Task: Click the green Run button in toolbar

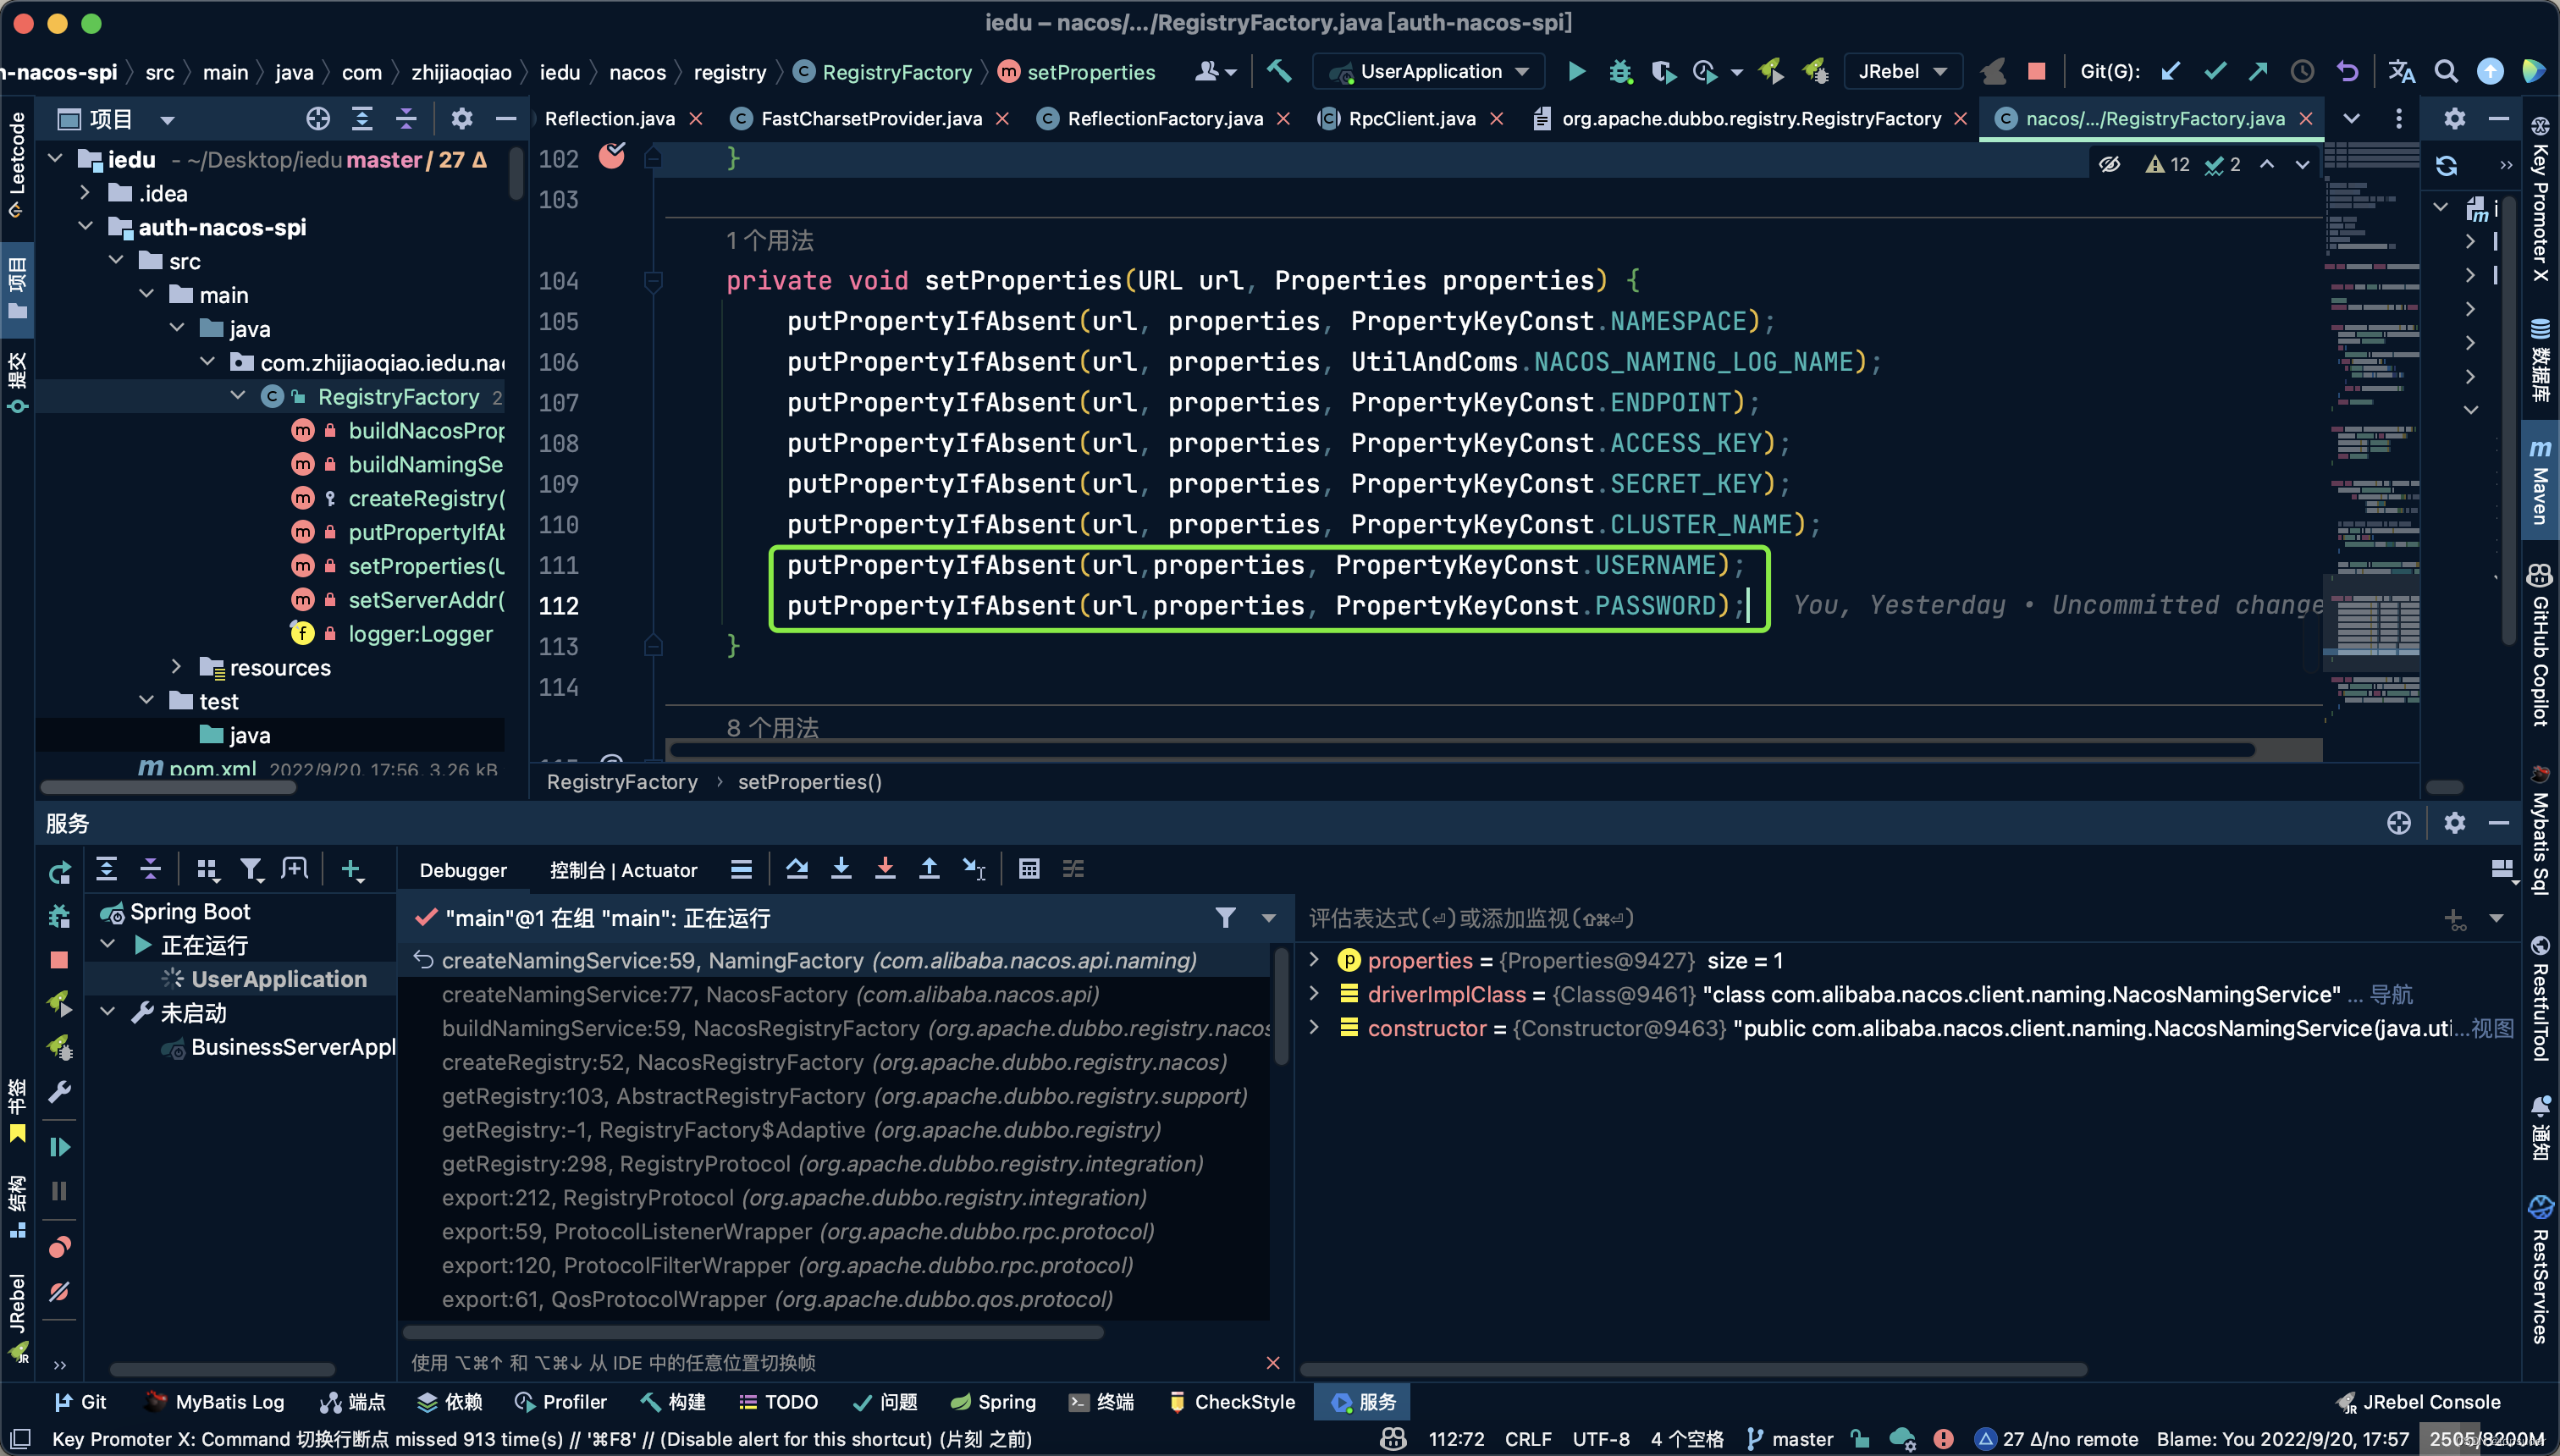Action: click(1576, 71)
